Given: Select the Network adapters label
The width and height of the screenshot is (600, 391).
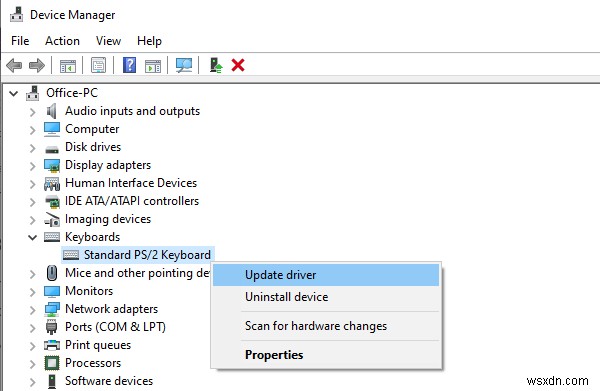Looking at the screenshot, I should (x=111, y=309).
